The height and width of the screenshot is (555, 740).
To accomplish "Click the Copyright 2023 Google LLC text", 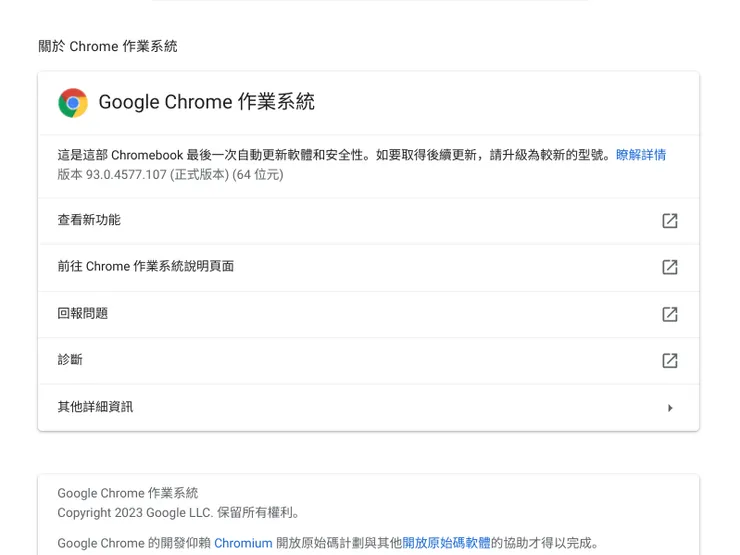I will [178, 513].
